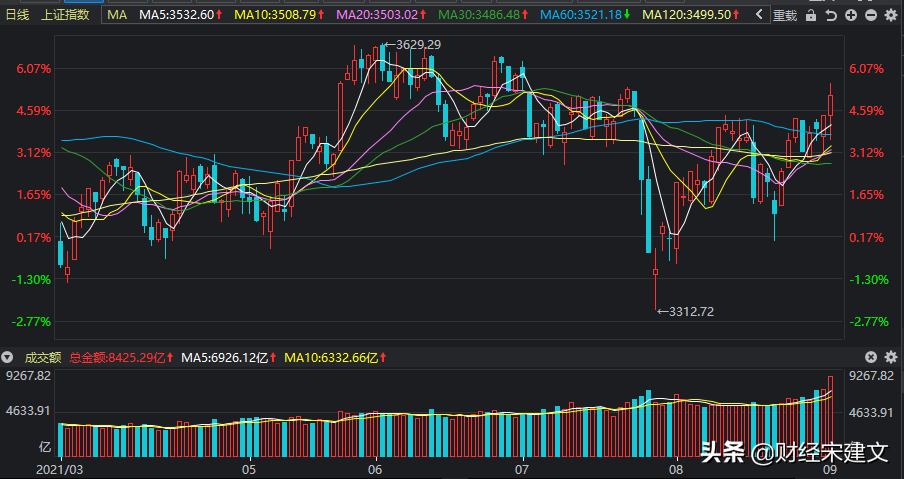Click the 3629.29 high price marker
The height and width of the screenshot is (479, 904).
tap(416, 45)
